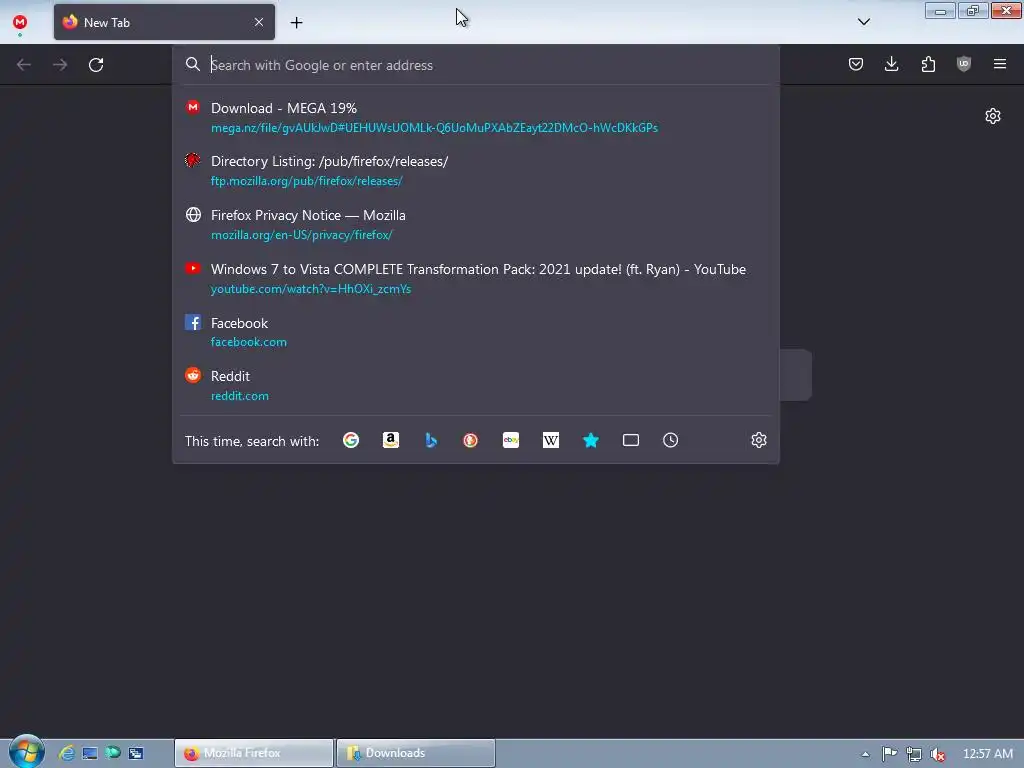This screenshot has height=768, width=1024.
Task: Select the Download - MEGA 19% suggestion
Action: pos(475,117)
